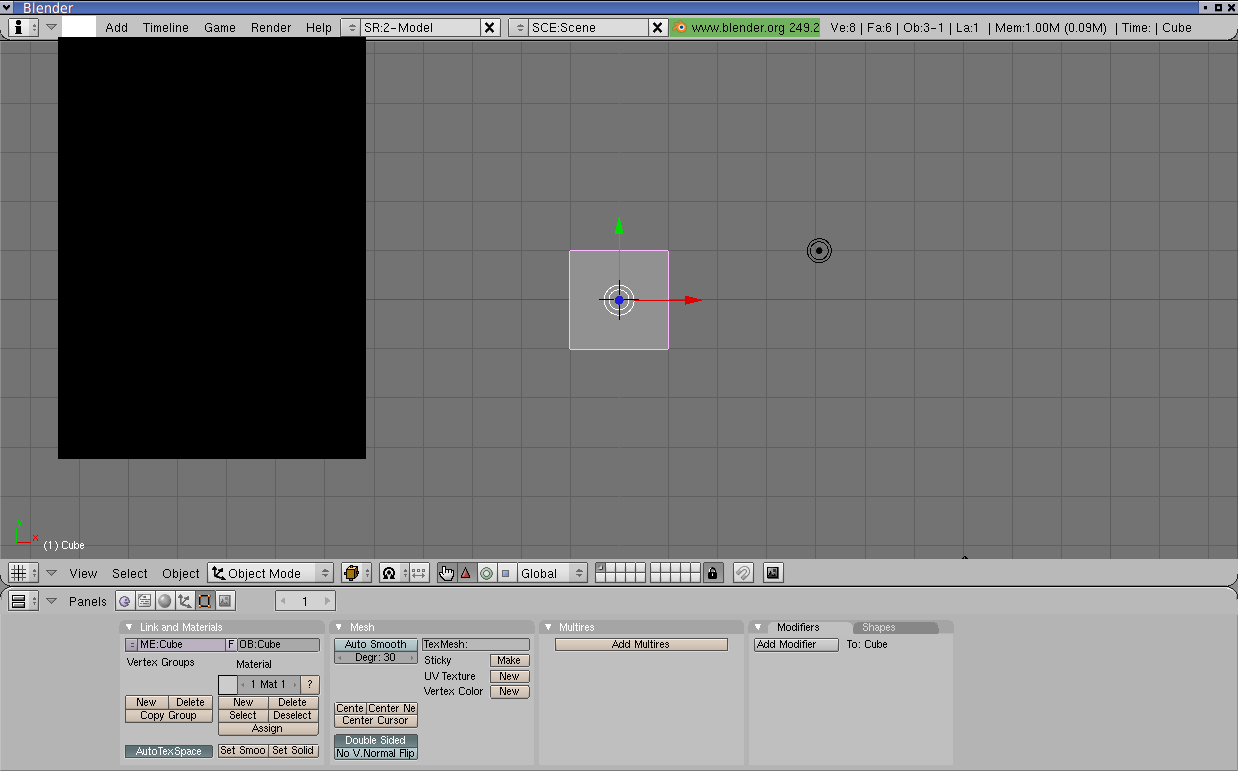
Task: Collapse Buttons header menus triangle beside Panels
Action: (52, 601)
